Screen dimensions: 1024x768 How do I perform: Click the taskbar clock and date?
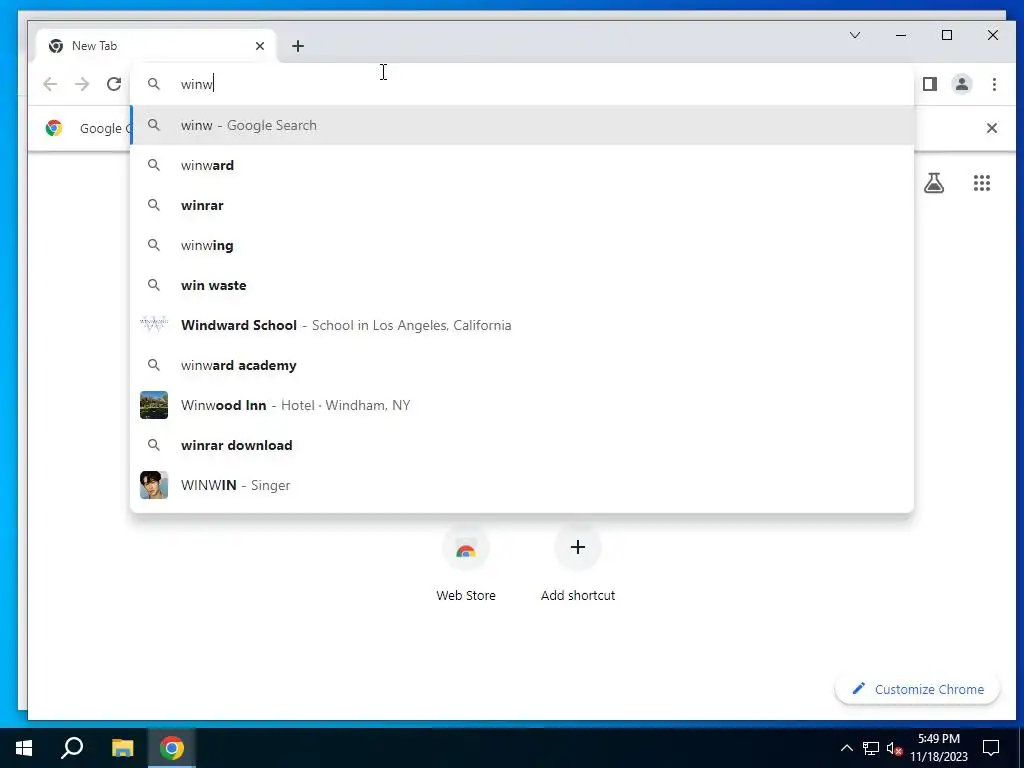[939, 748]
